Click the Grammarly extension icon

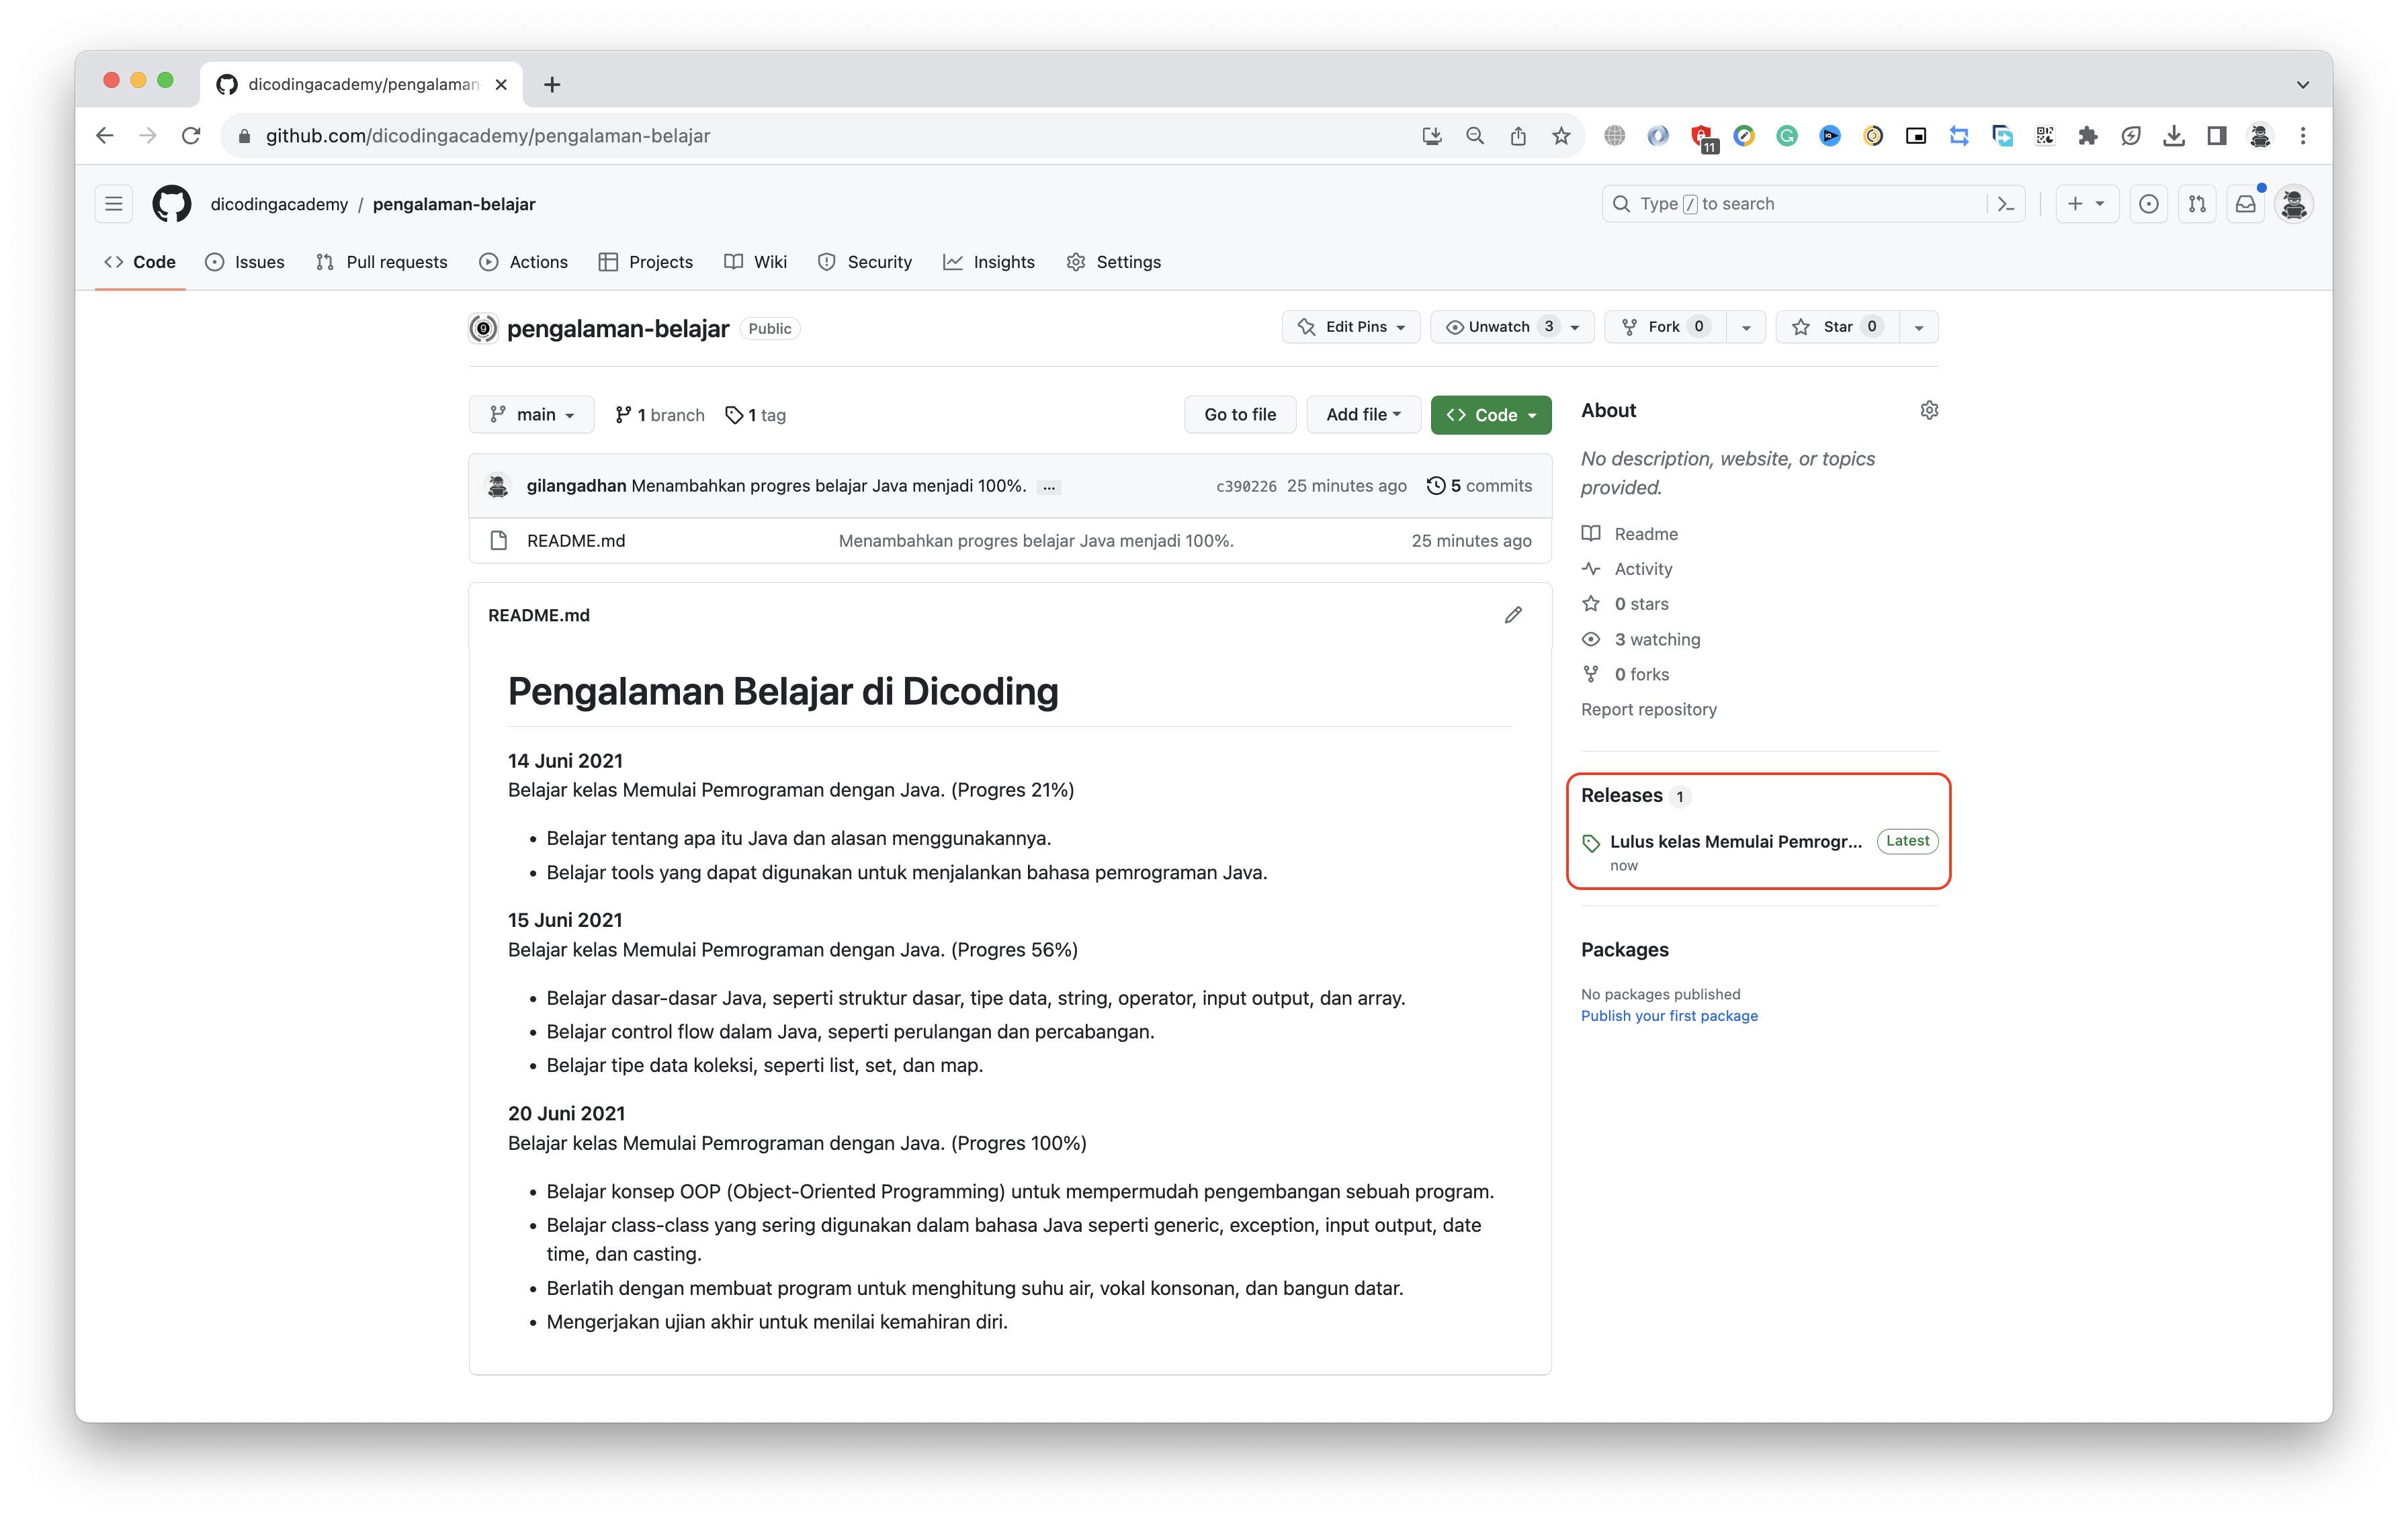pyautogui.click(x=1787, y=136)
